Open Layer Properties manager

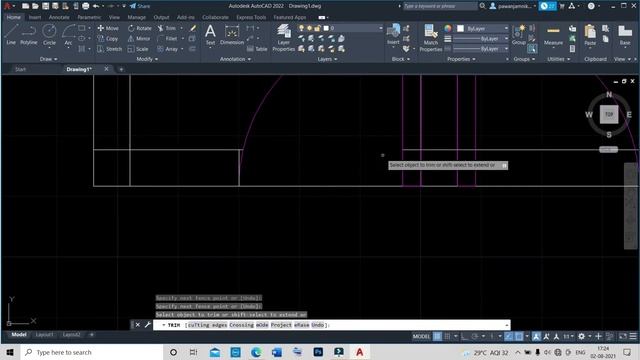283,38
